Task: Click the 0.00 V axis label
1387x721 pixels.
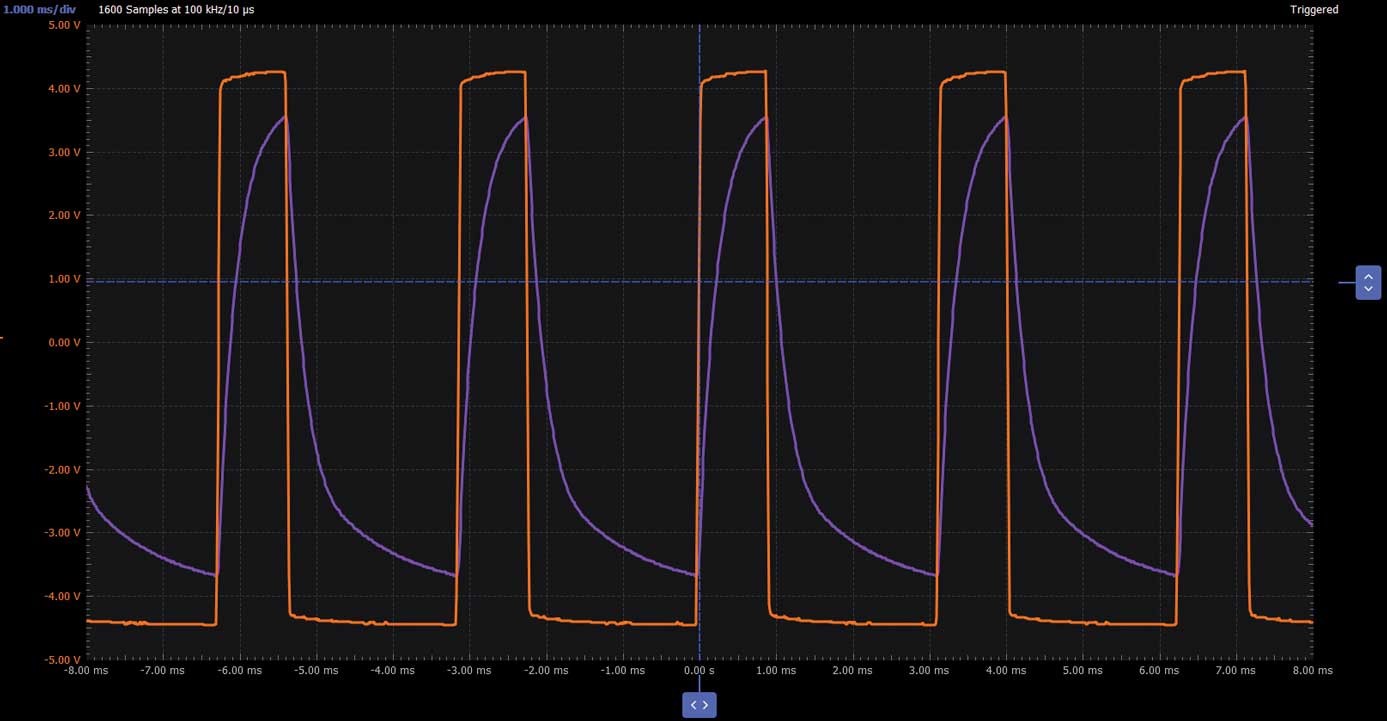Action: pos(64,342)
